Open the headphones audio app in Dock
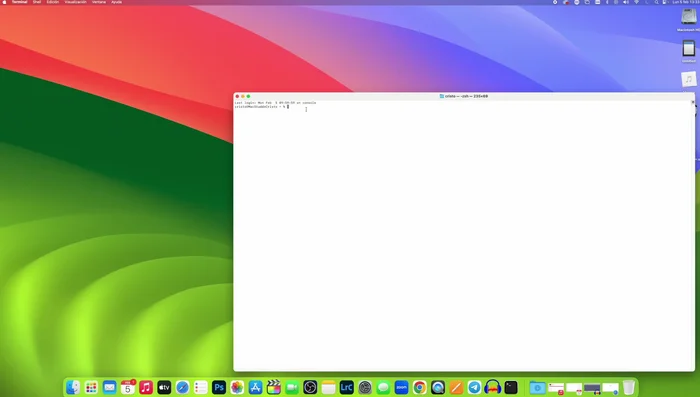 coord(493,387)
